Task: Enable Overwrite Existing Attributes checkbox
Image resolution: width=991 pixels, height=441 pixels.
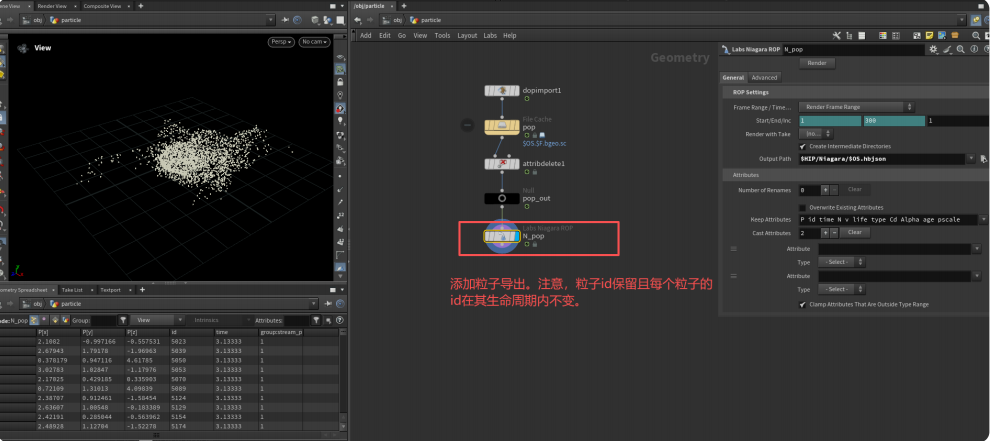Action: [x=803, y=206]
